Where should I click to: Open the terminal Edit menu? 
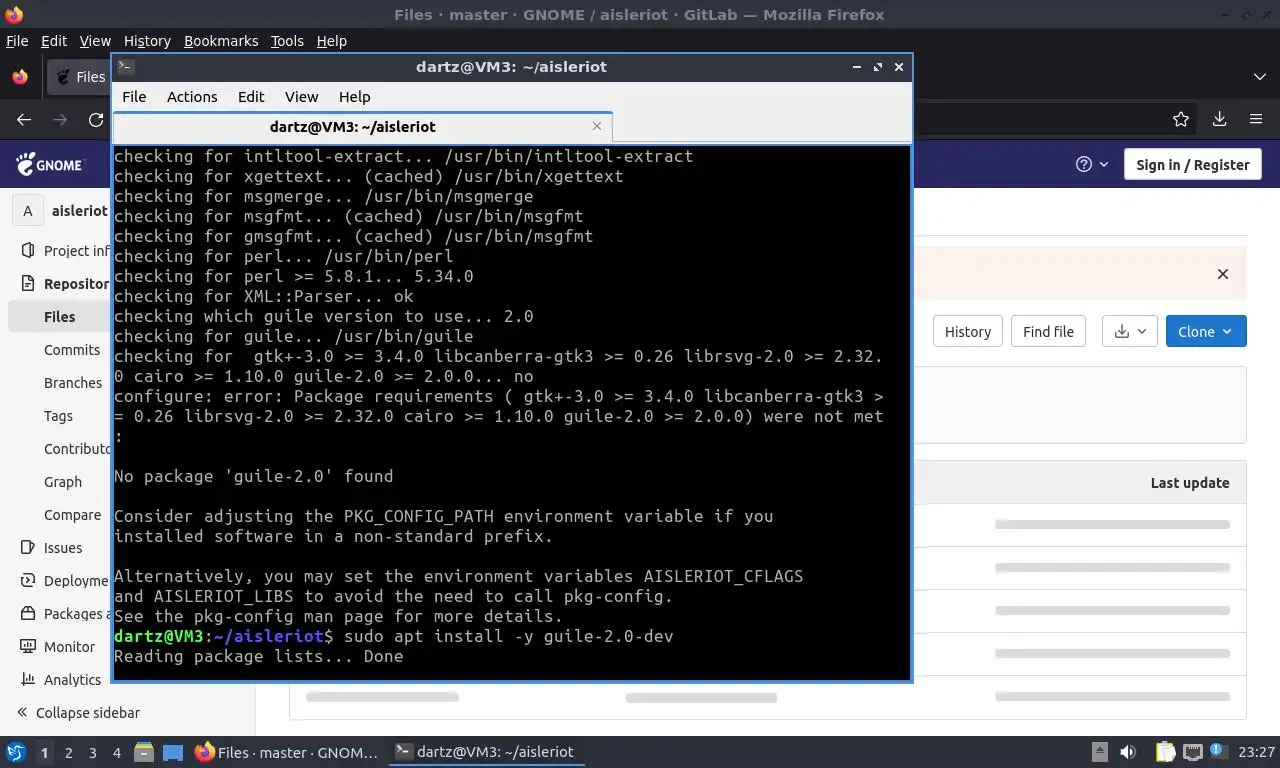click(251, 97)
